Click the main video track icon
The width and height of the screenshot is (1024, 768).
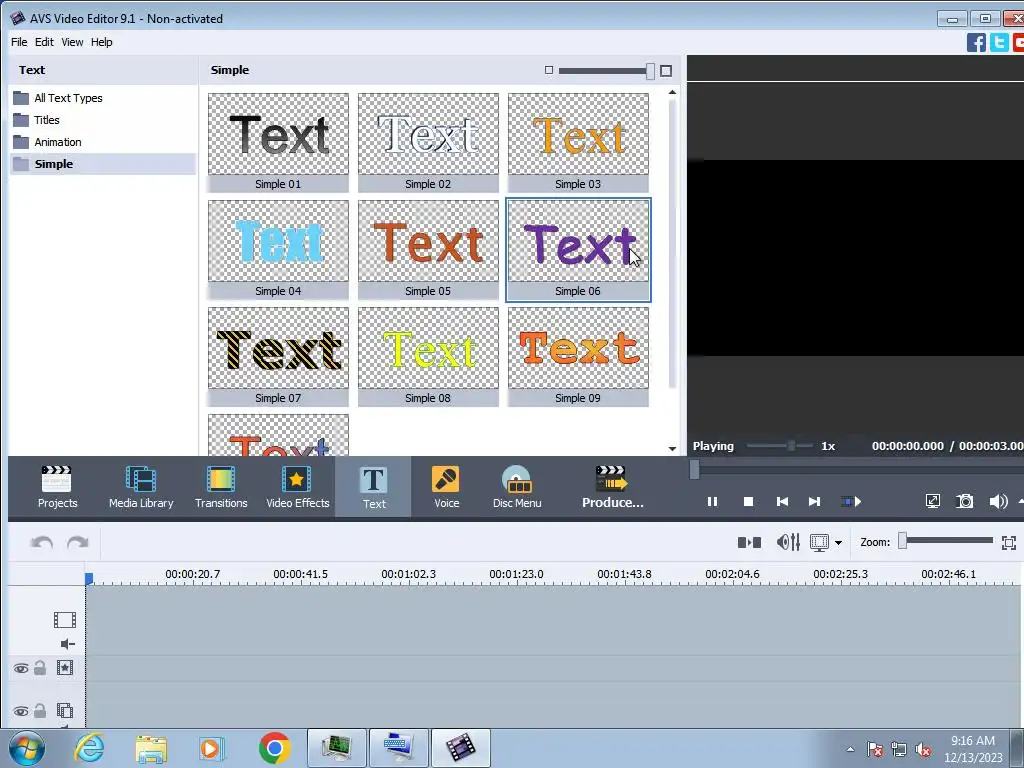point(65,620)
